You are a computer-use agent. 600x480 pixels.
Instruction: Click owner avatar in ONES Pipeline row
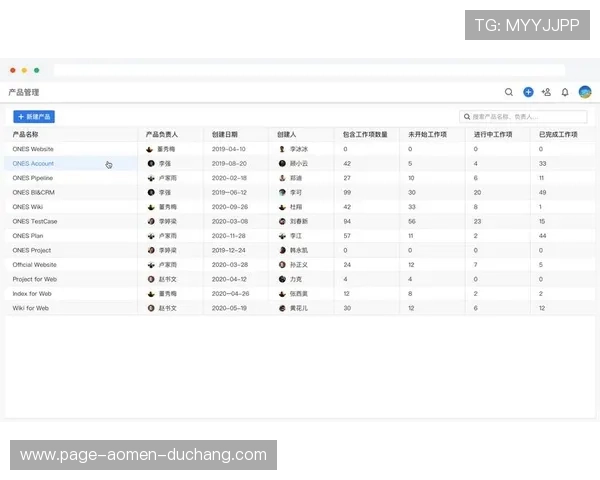point(151,178)
